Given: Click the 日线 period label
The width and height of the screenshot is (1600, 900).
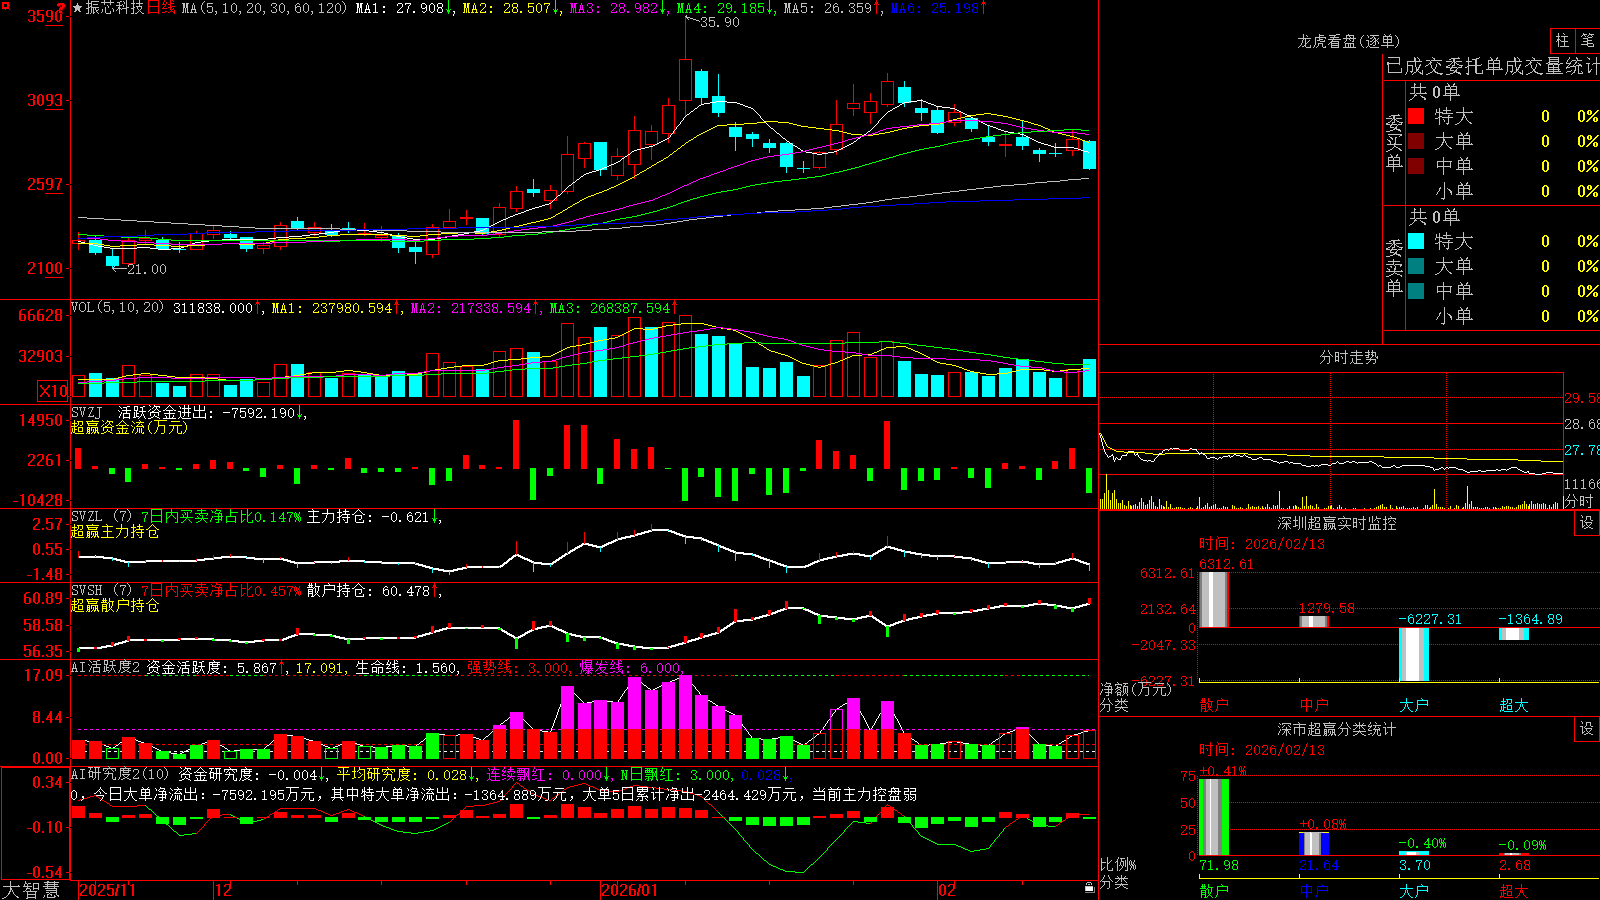Looking at the screenshot, I should pyautogui.click(x=161, y=8).
